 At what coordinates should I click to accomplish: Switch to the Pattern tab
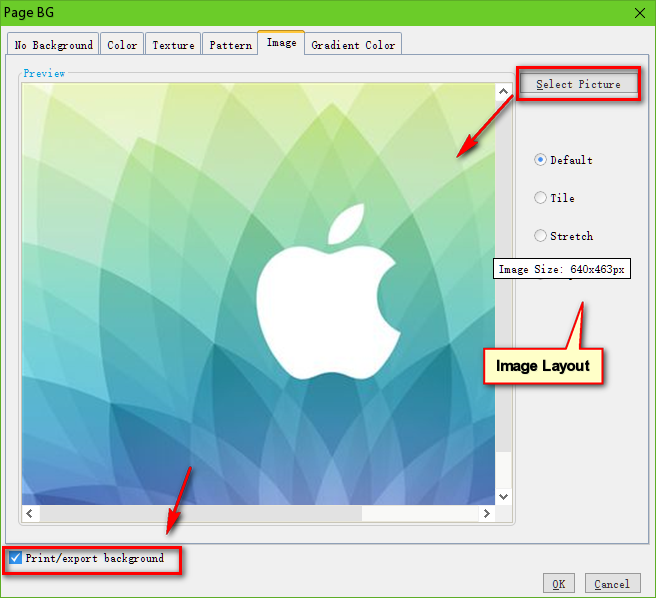[230, 44]
